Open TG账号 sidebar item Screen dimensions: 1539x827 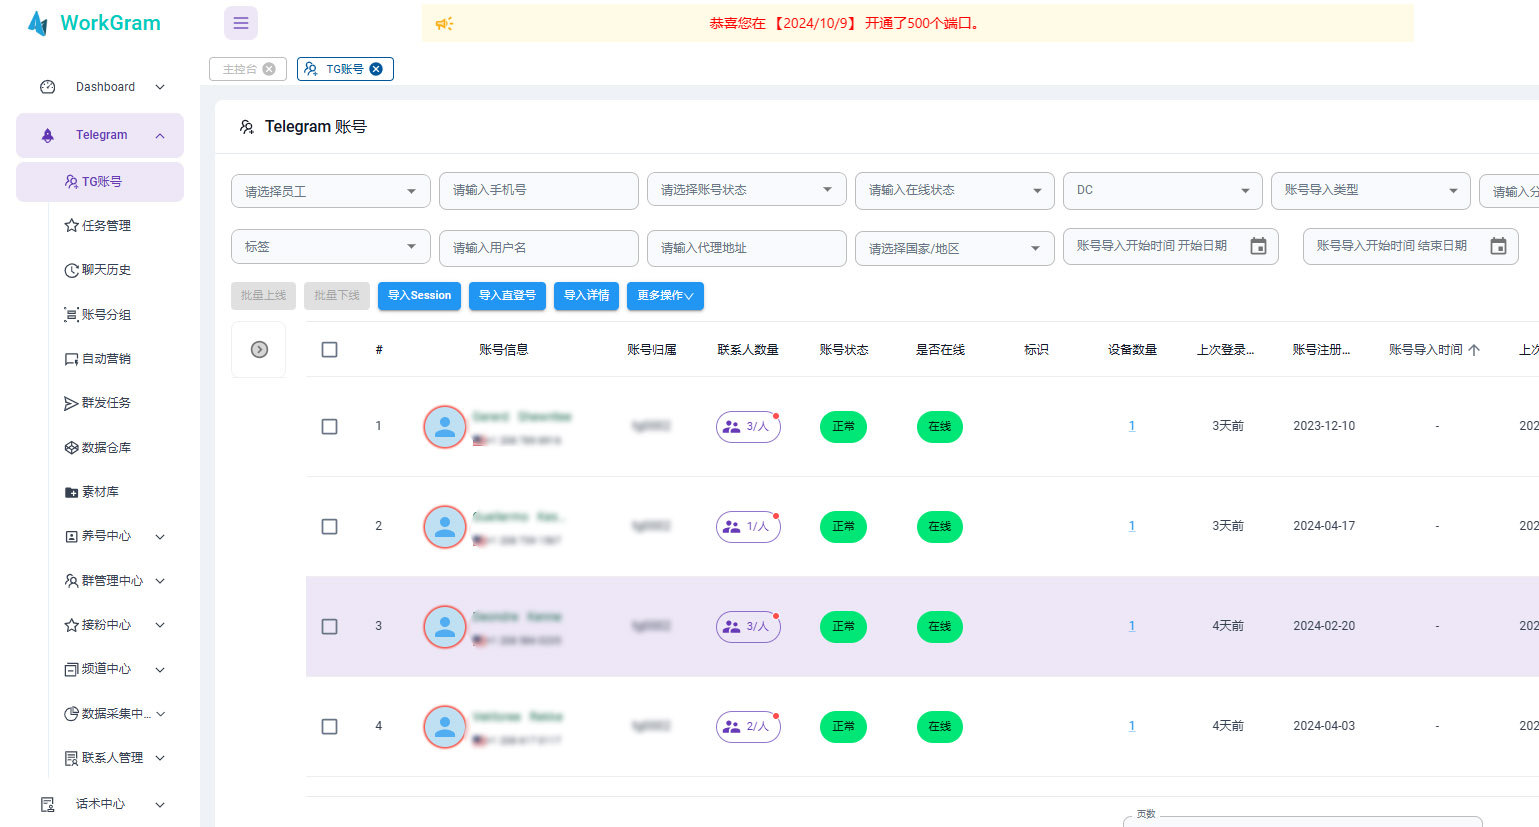pyautogui.click(x=100, y=182)
